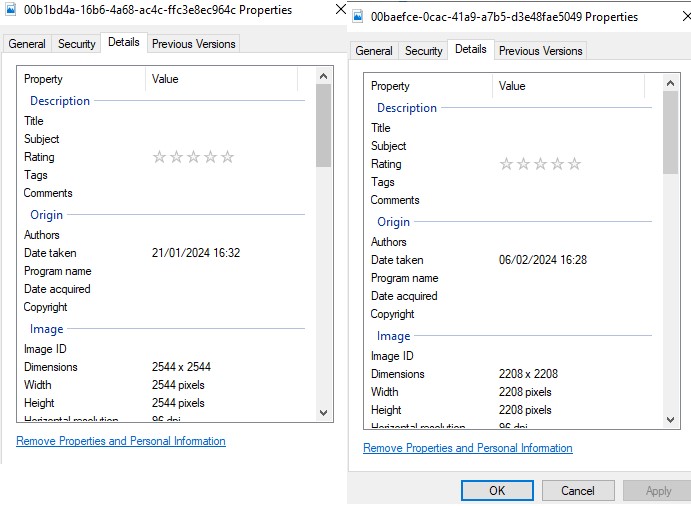Select Details tab in left window

coord(124,42)
